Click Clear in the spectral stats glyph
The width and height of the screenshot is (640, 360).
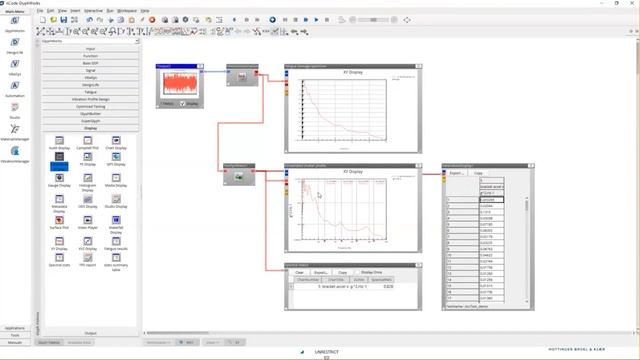point(300,272)
